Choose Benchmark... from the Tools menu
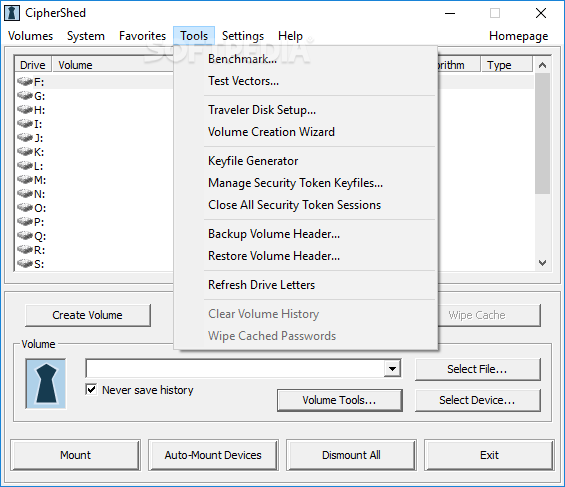This screenshot has width=565, height=487. tap(306, 59)
